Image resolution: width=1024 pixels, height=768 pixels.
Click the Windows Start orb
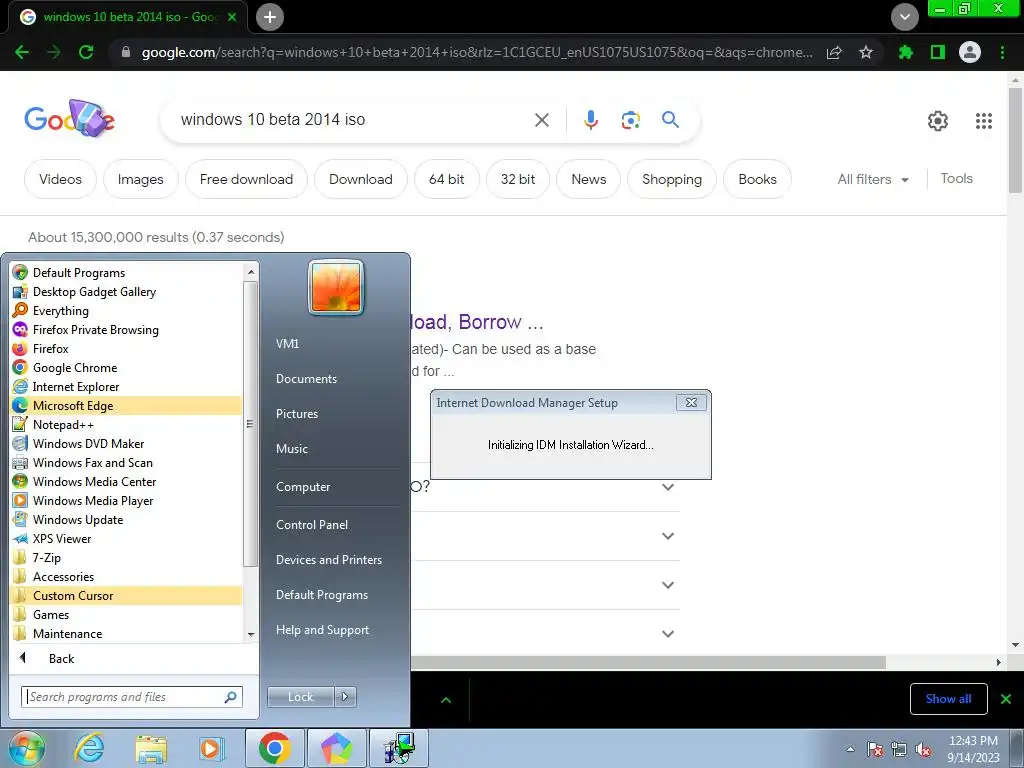26,748
